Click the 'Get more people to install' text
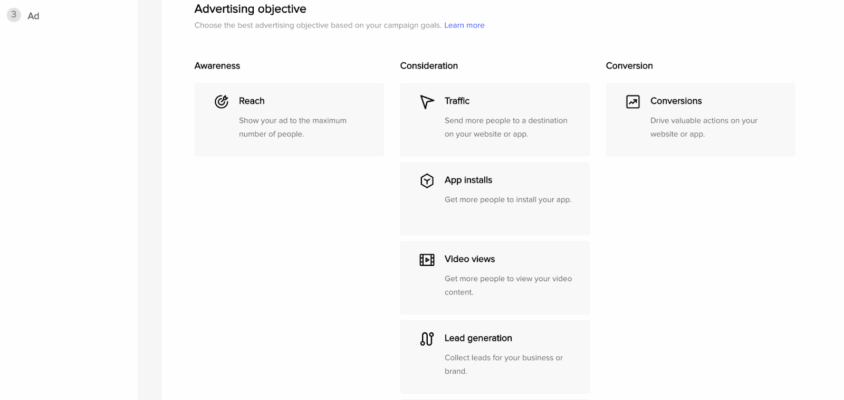 click(x=508, y=199)
